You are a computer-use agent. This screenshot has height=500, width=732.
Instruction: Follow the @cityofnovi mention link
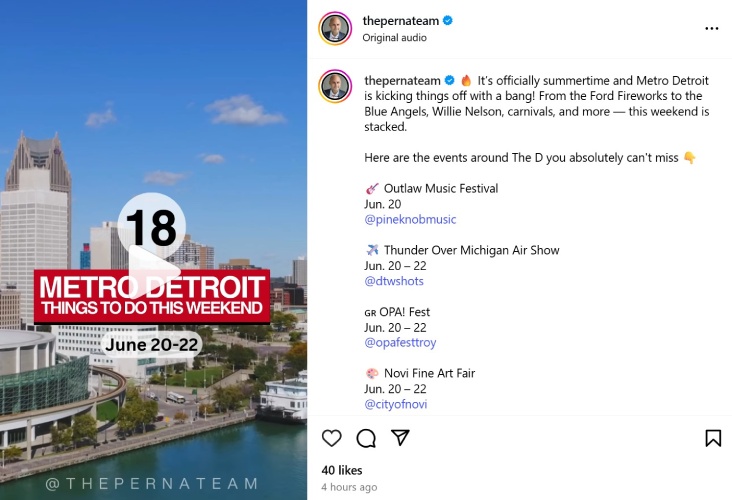(x=395, y=404)
